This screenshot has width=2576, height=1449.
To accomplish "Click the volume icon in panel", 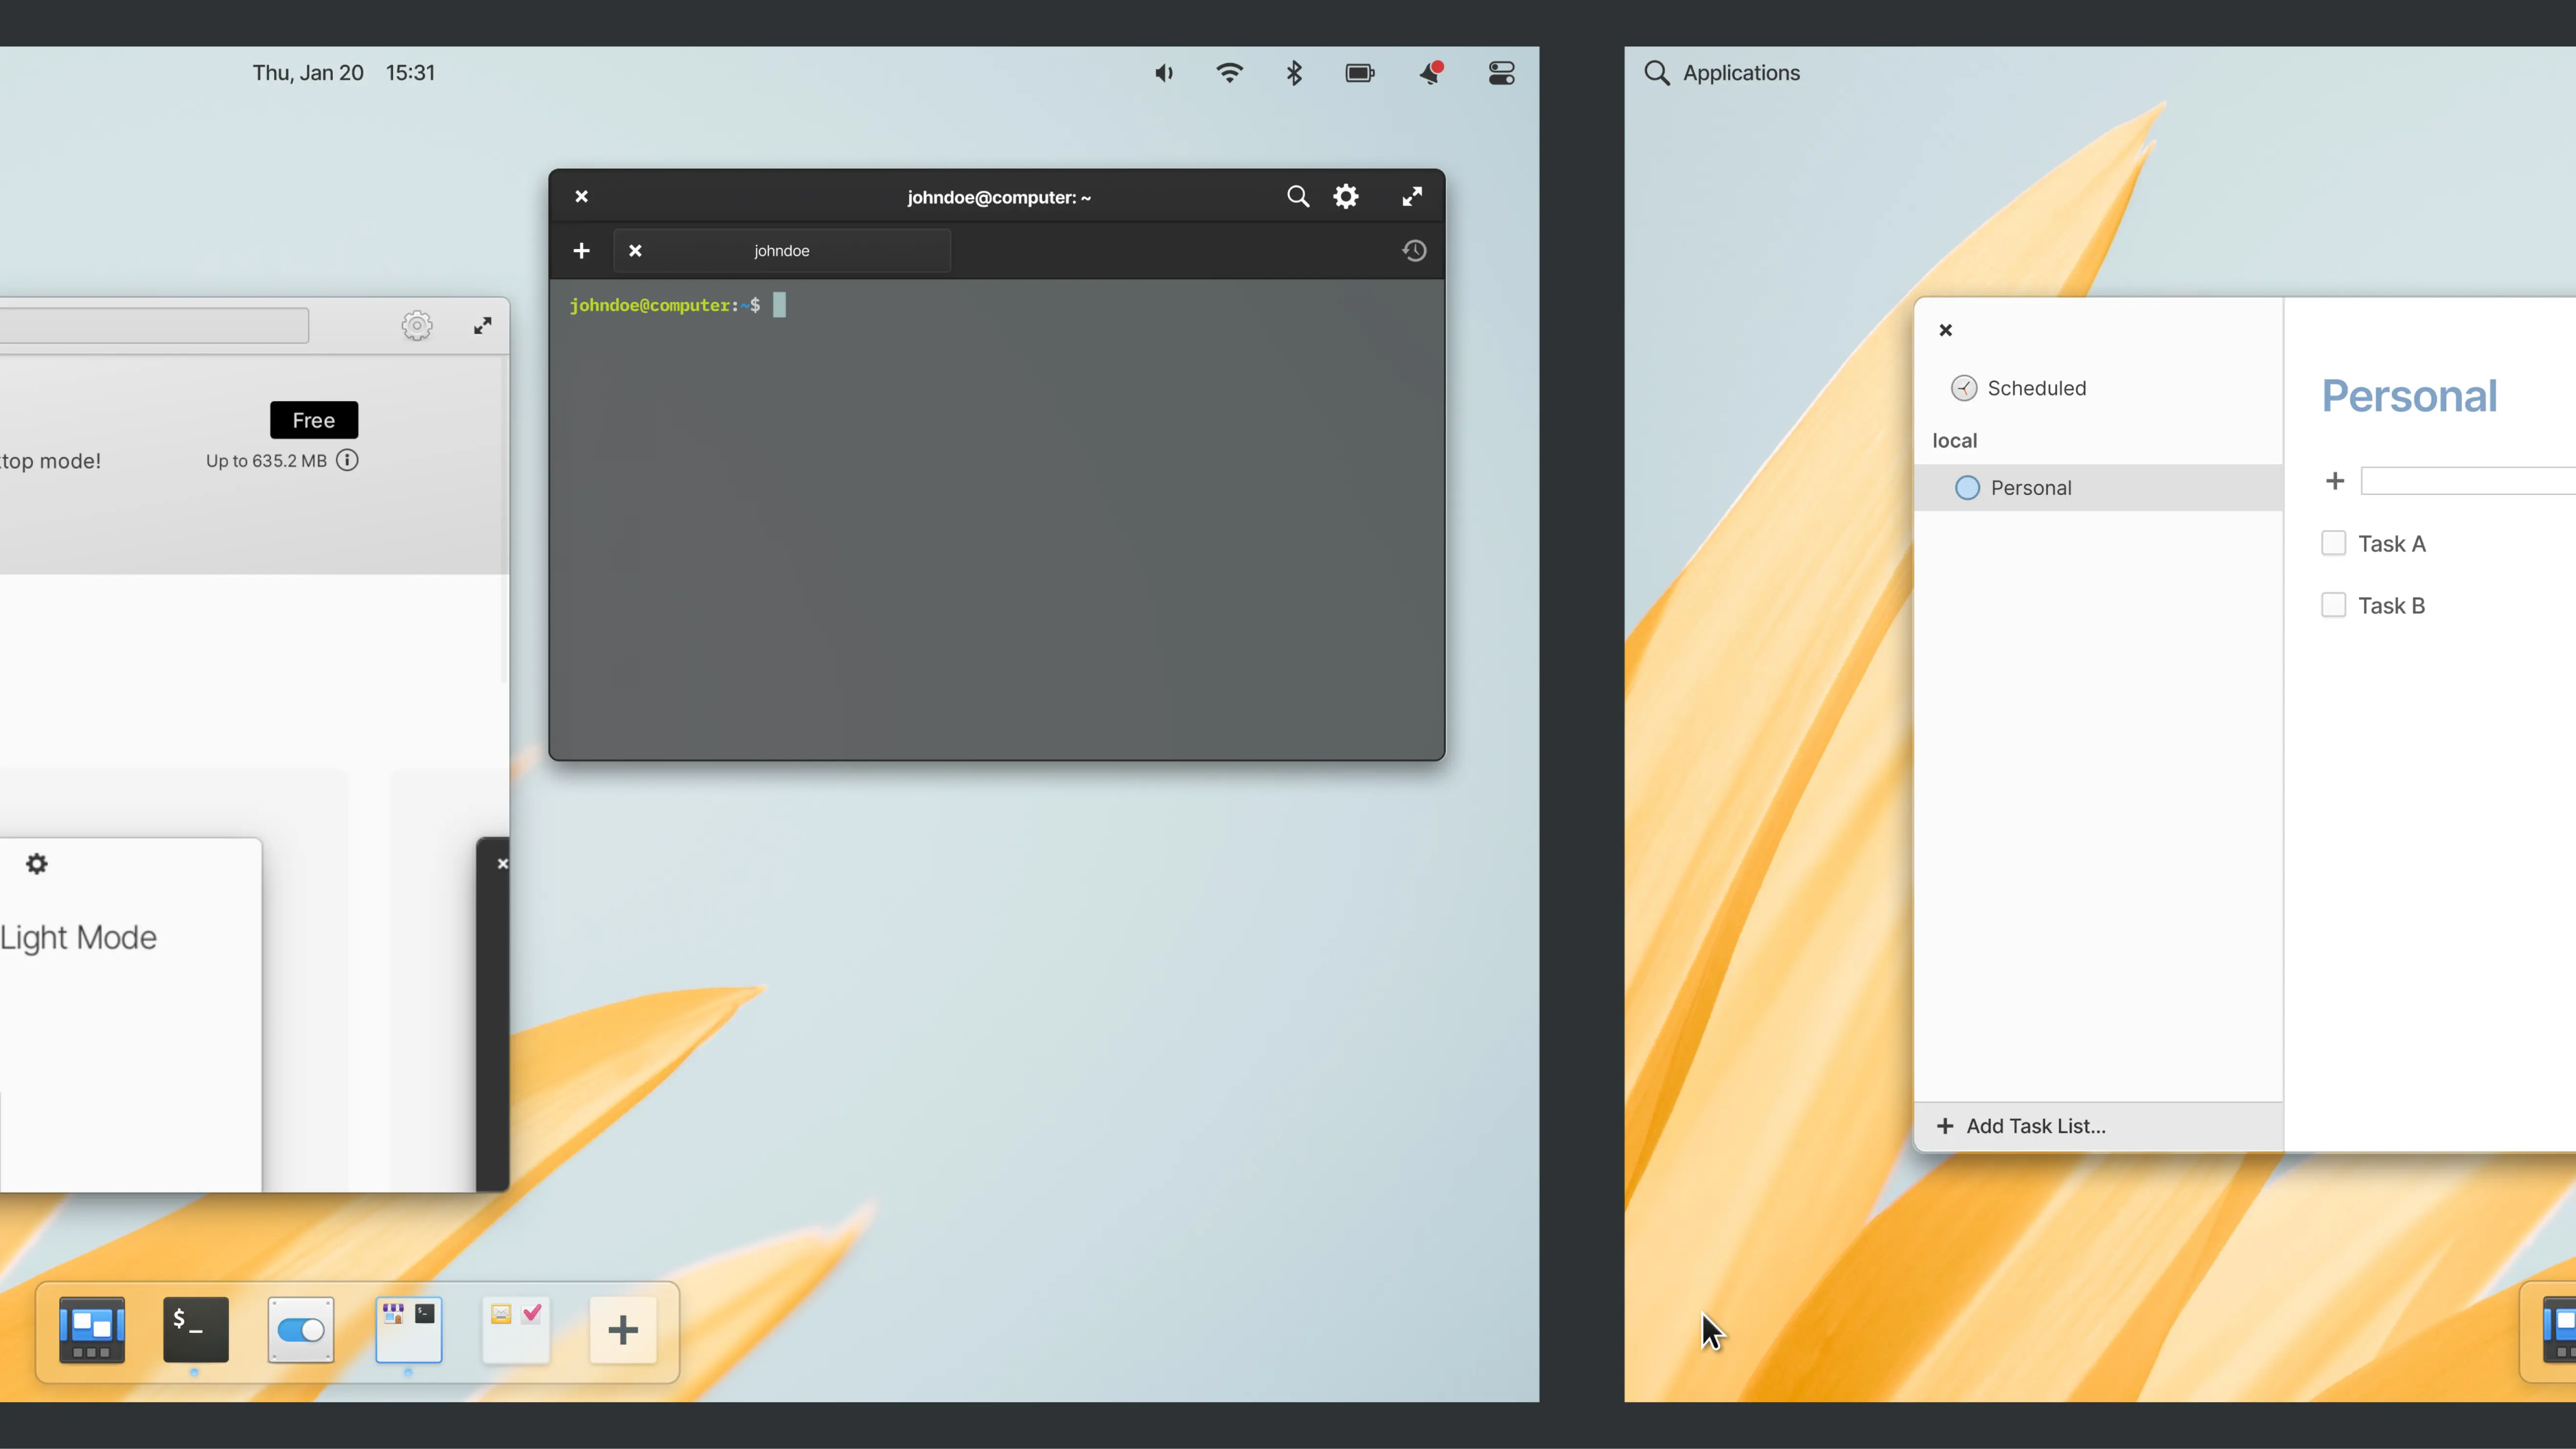I will pos(1164,73).
